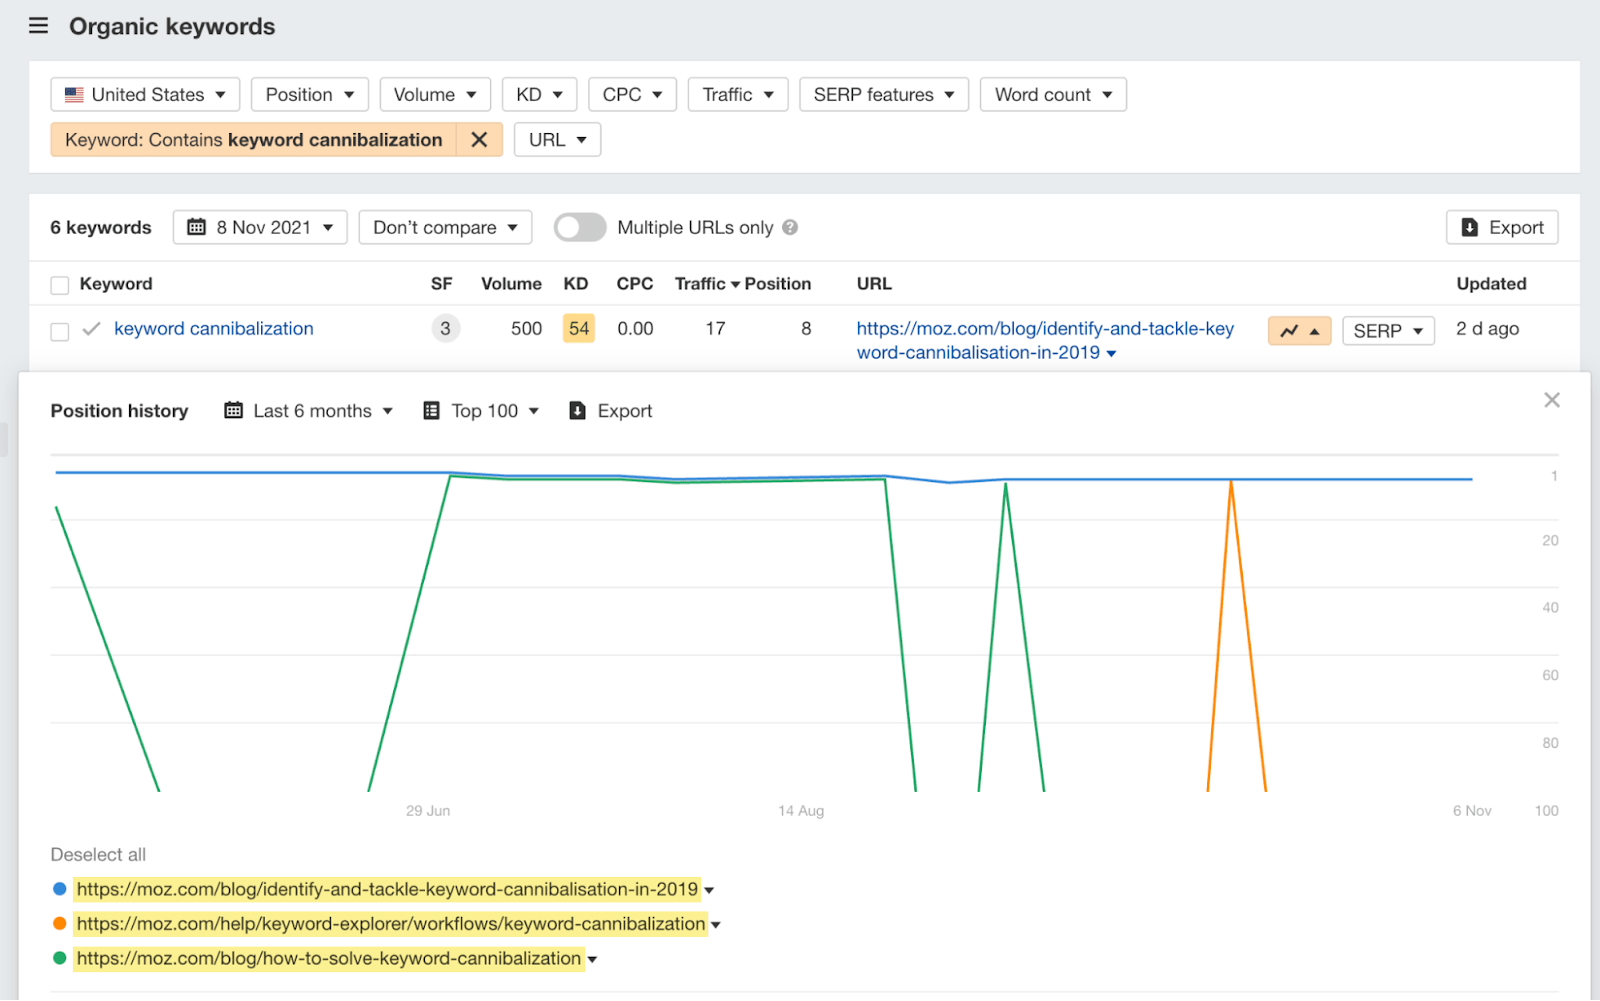Click the list icon beside Top 100
The height and width of the screenshot is (1001, 1600).
[x=432, y=410]
